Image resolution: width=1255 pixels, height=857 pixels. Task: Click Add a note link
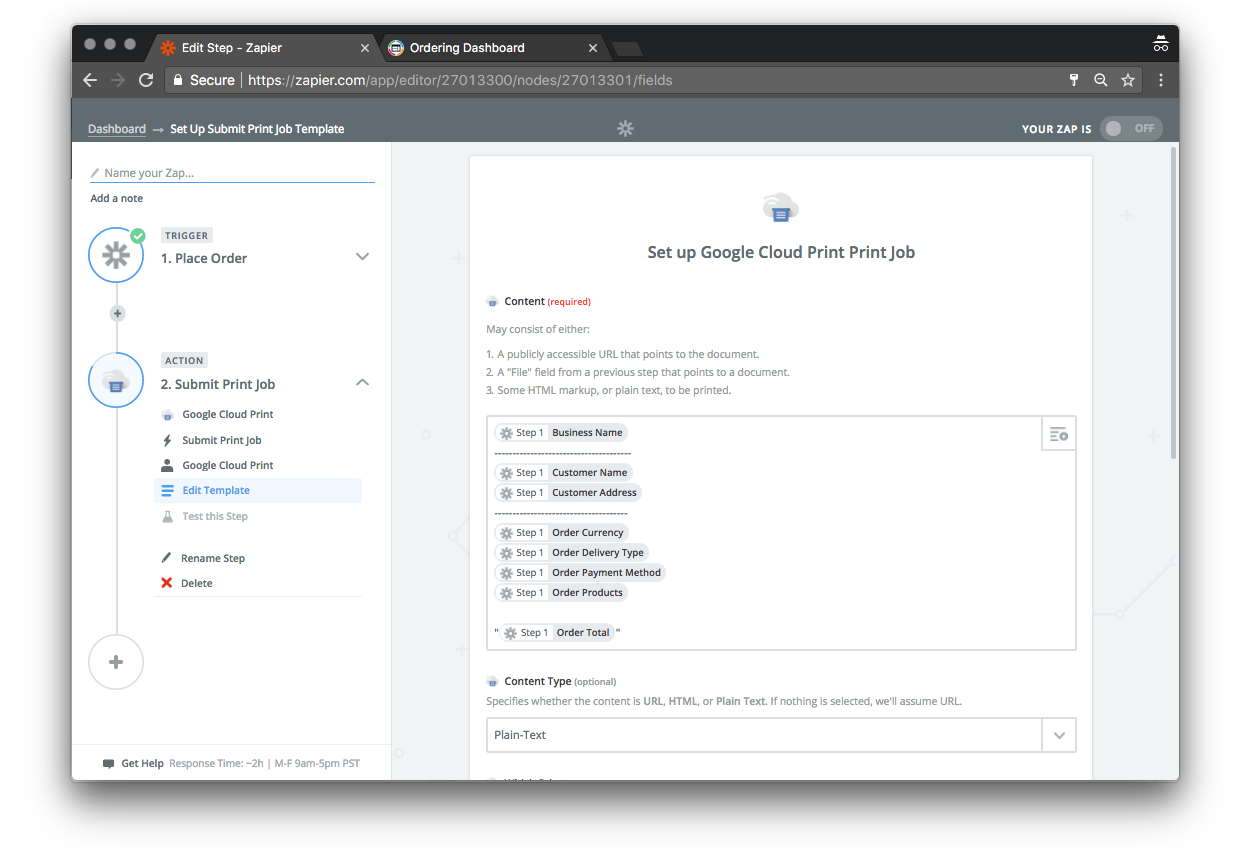click(117, 198)
